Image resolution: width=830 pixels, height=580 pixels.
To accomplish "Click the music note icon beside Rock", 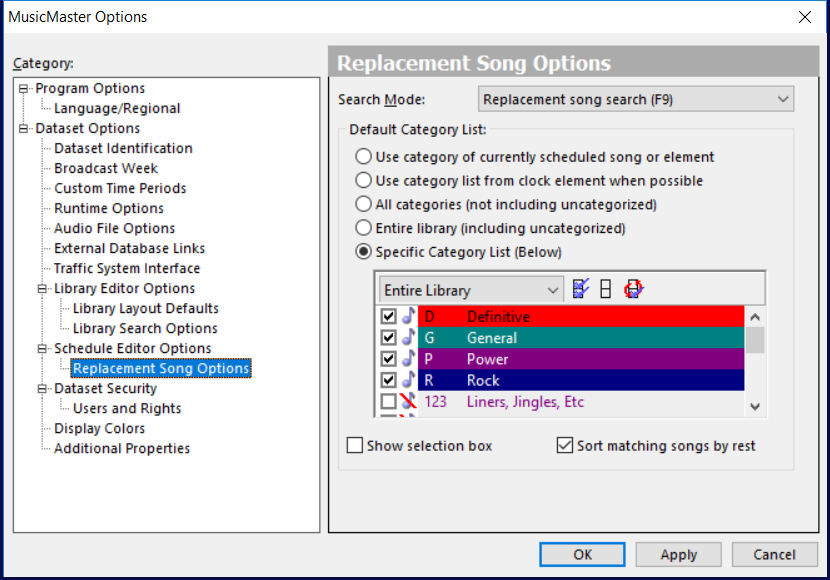I will click(408, 380).
